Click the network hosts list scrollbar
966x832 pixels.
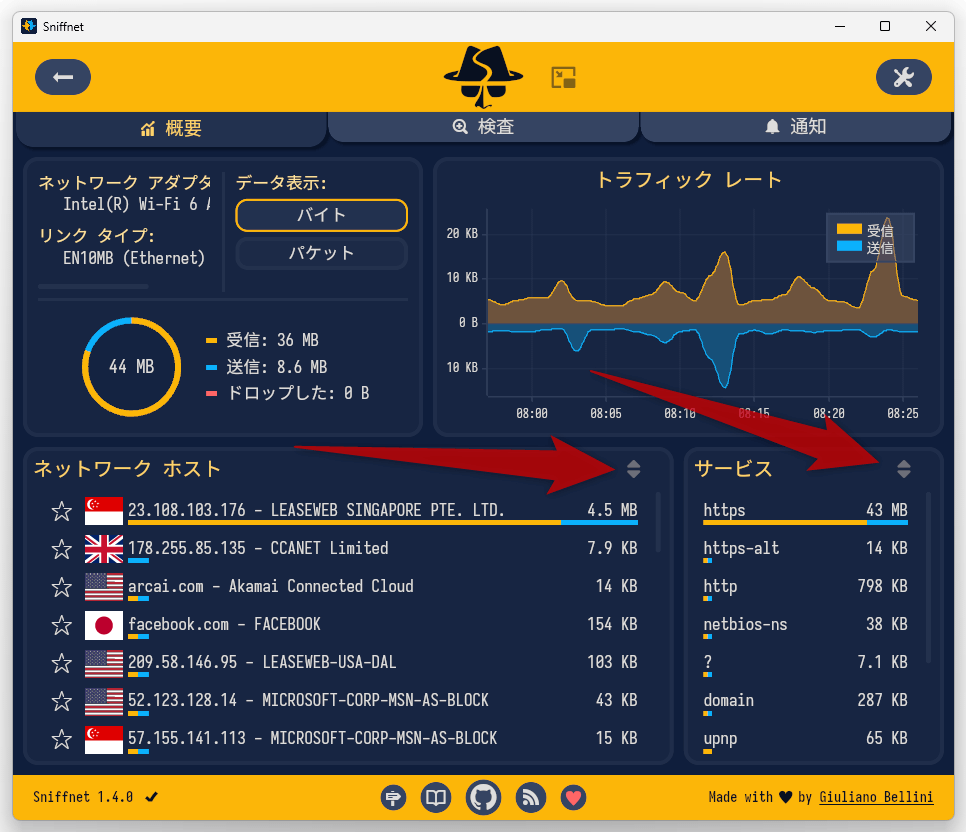[658, 523]
